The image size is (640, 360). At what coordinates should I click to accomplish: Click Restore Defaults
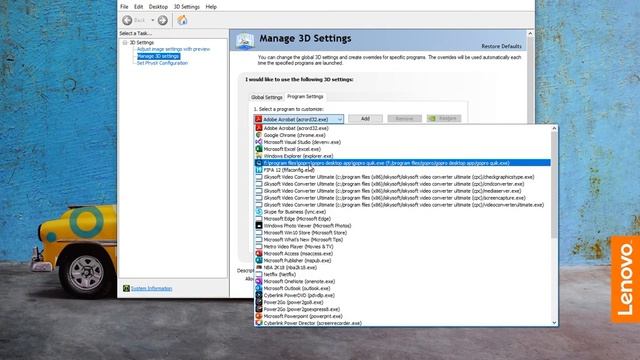click(x=501, y=46)
